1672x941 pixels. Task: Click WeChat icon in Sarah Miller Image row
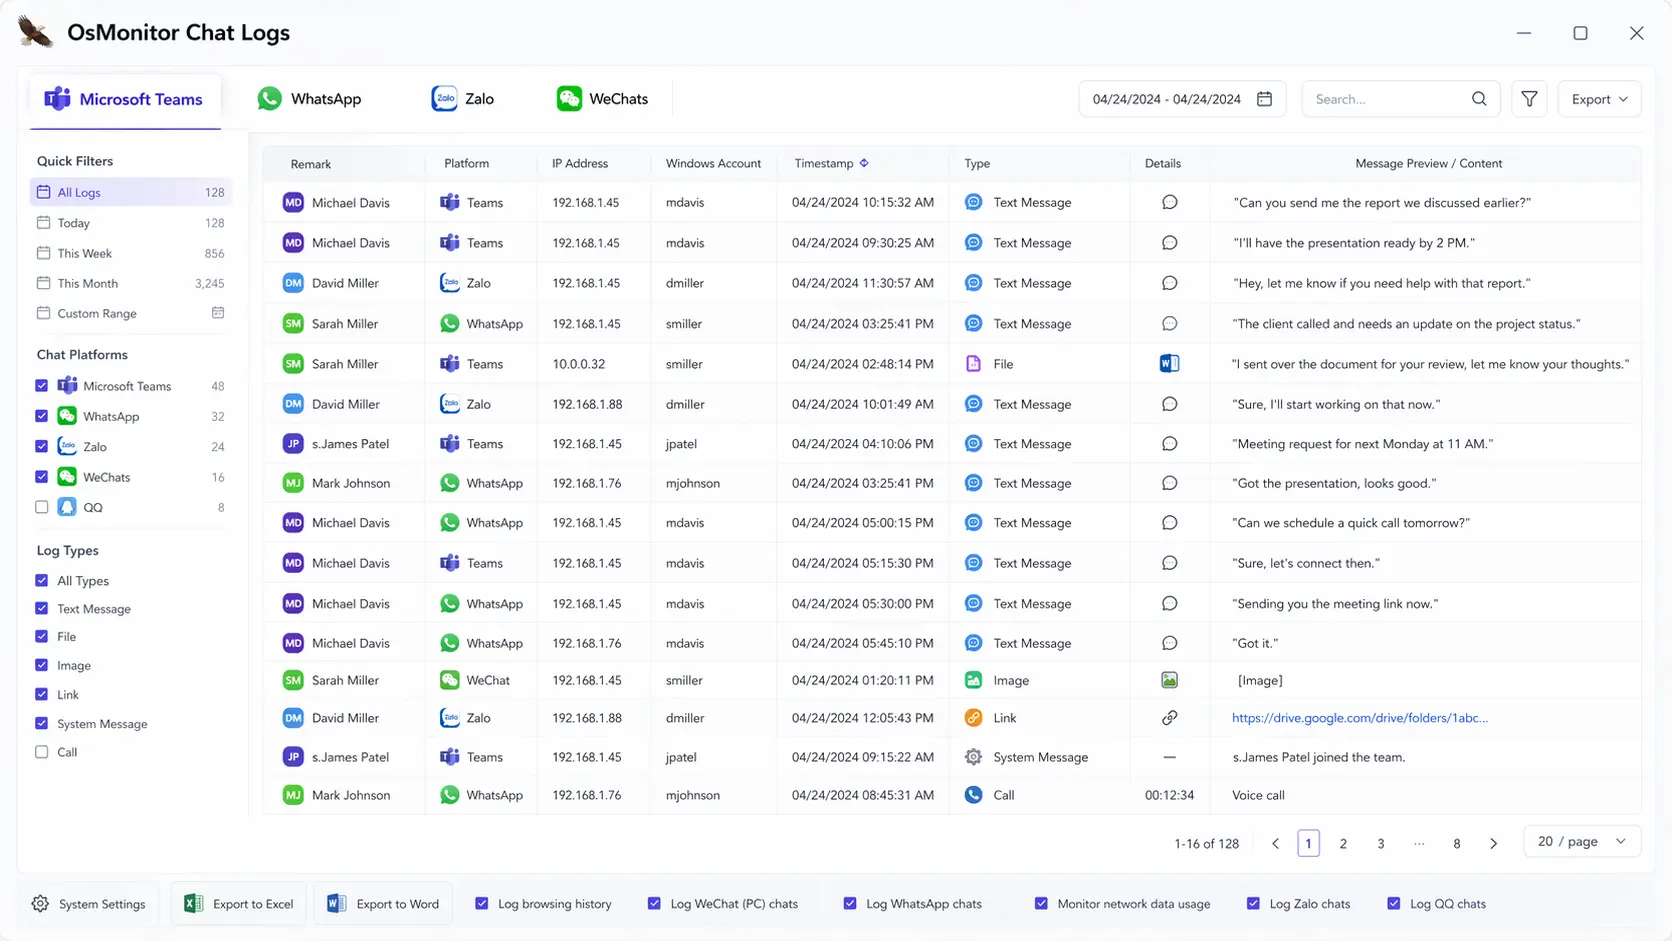point(450,680)
